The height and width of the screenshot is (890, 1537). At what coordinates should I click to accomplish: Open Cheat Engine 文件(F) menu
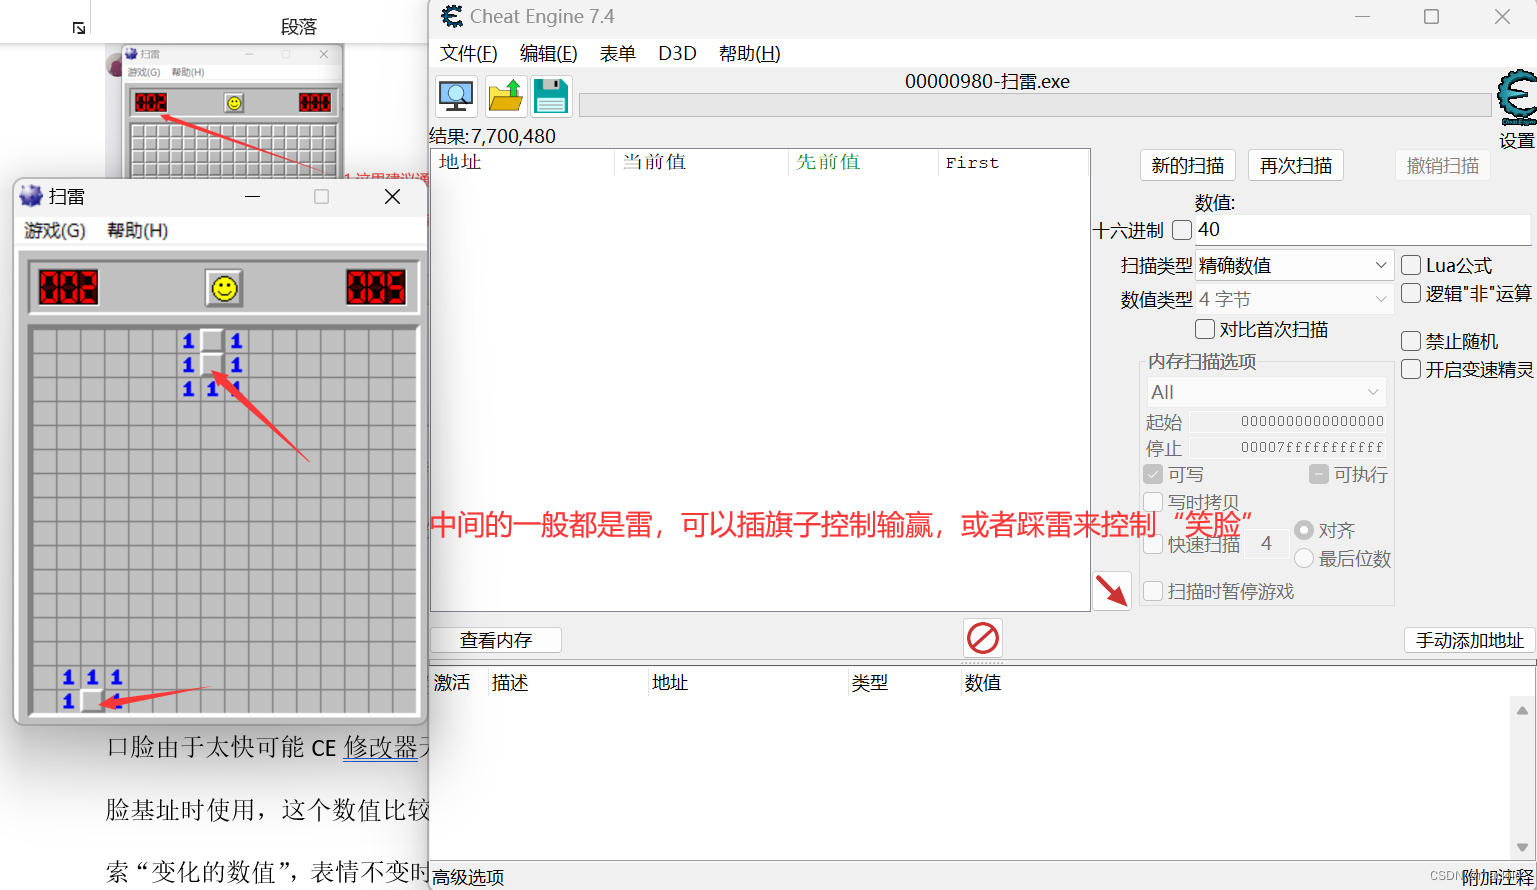469,54
